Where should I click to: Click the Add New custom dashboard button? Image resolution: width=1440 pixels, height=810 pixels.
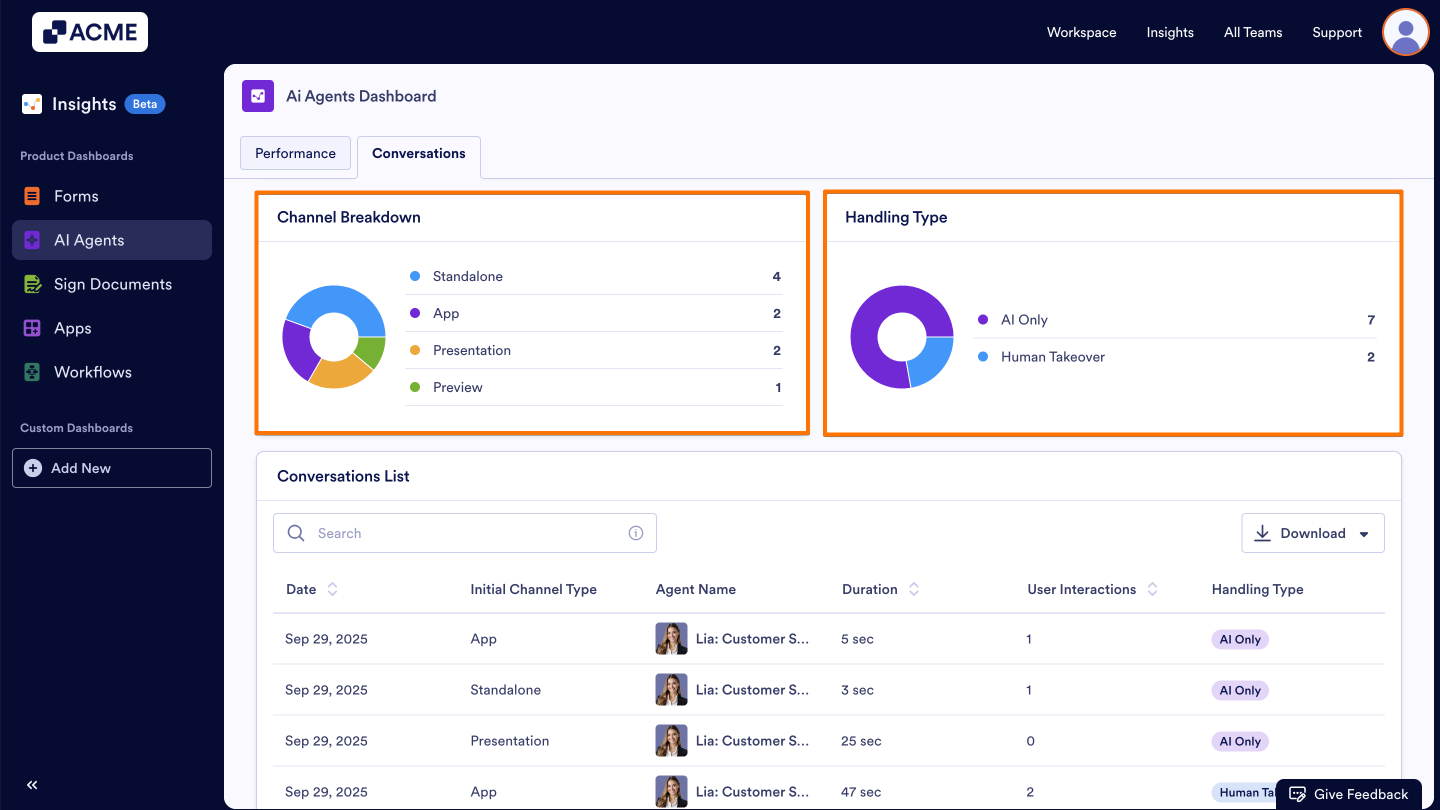point(111,467)
